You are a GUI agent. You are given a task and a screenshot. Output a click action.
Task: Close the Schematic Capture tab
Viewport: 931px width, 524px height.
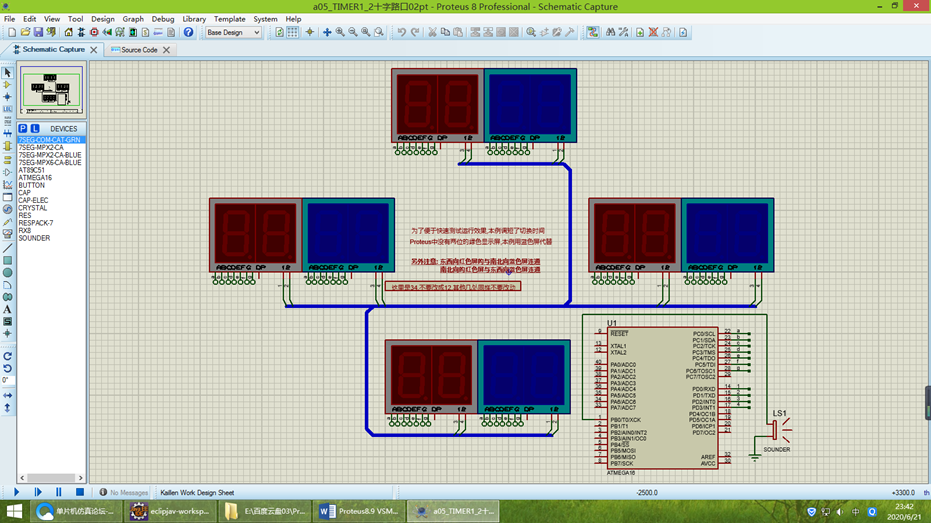[94, 50]
